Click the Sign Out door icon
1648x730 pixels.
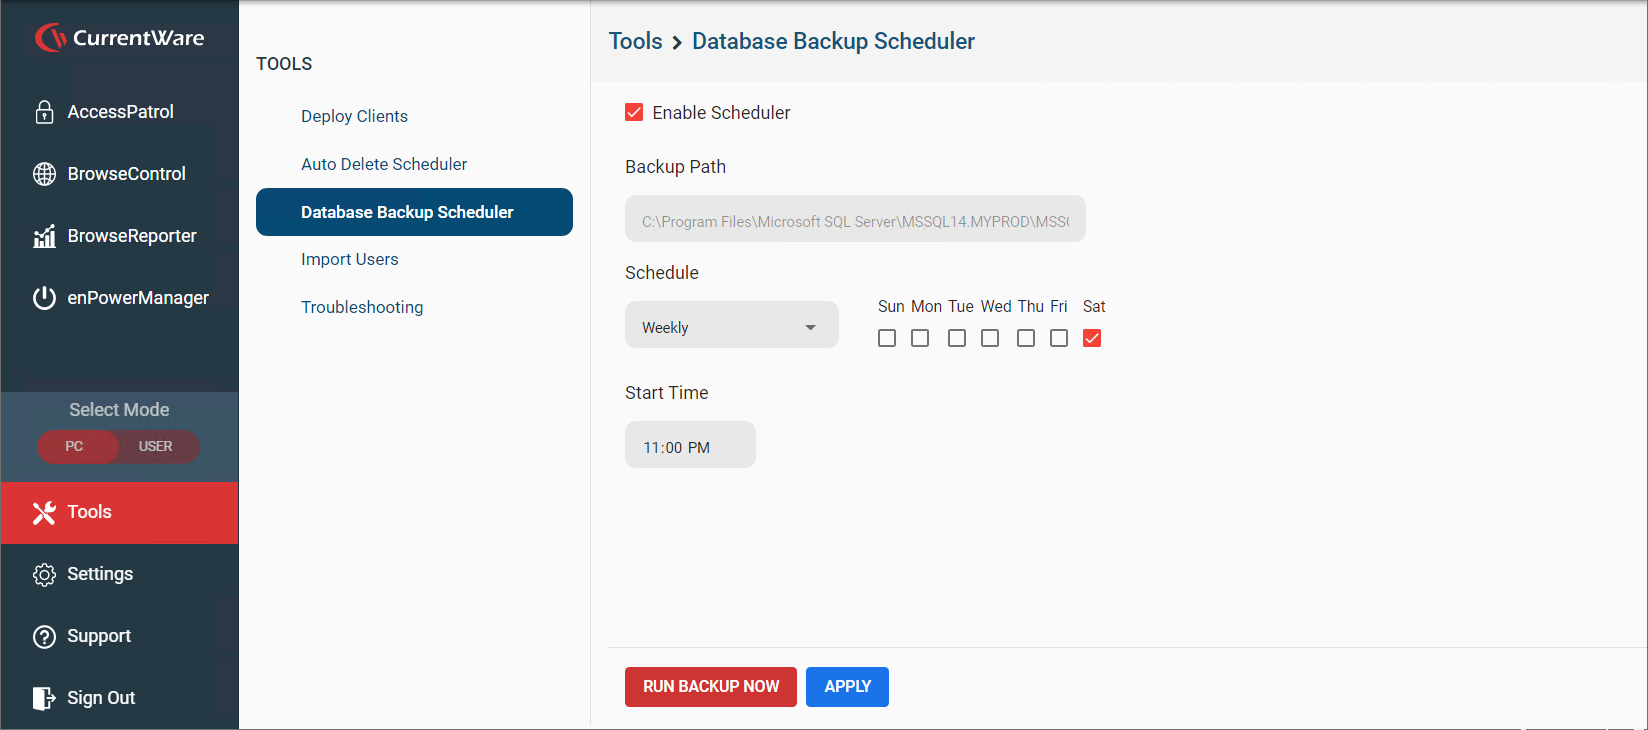click(44, 698)
